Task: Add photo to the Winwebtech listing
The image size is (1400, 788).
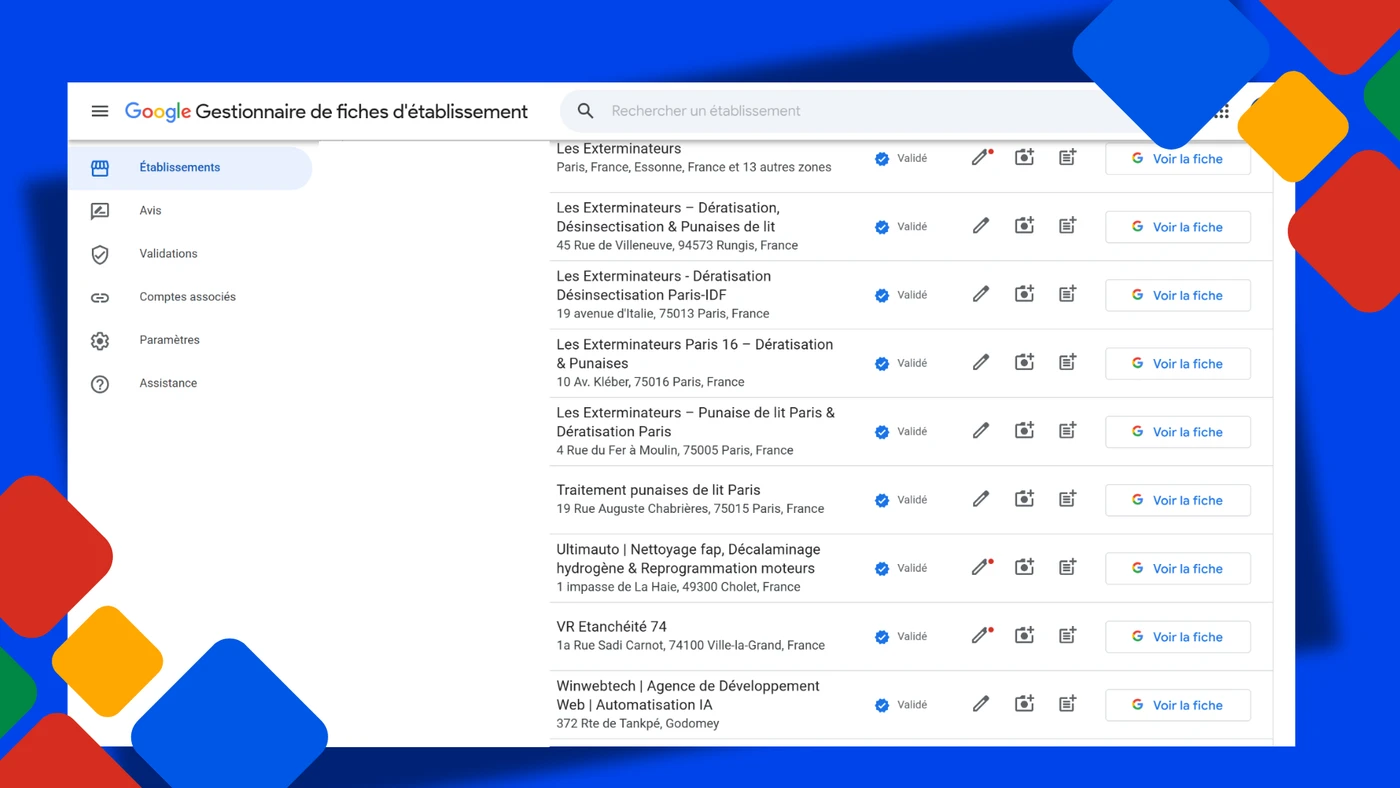Action: (x=1024, y=704)
